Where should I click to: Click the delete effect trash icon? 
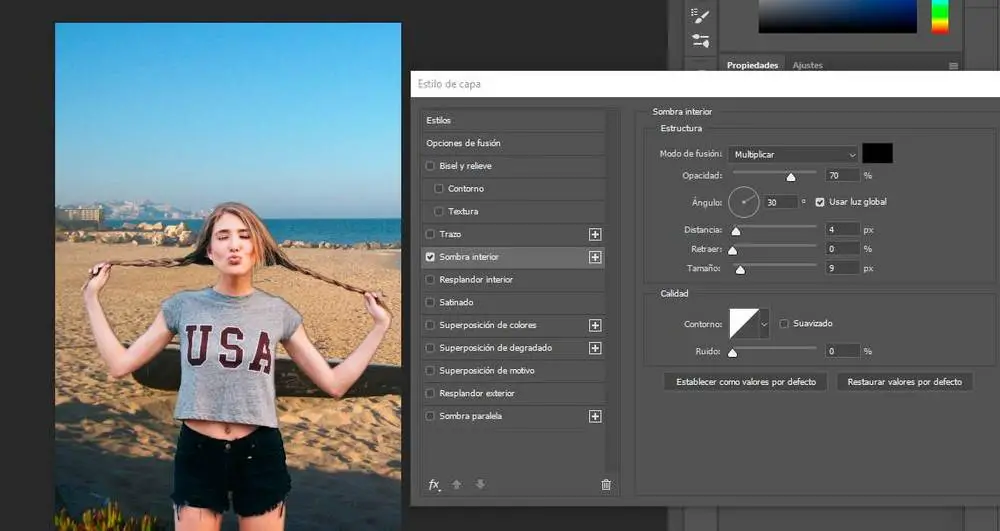(x=605, y=485)
